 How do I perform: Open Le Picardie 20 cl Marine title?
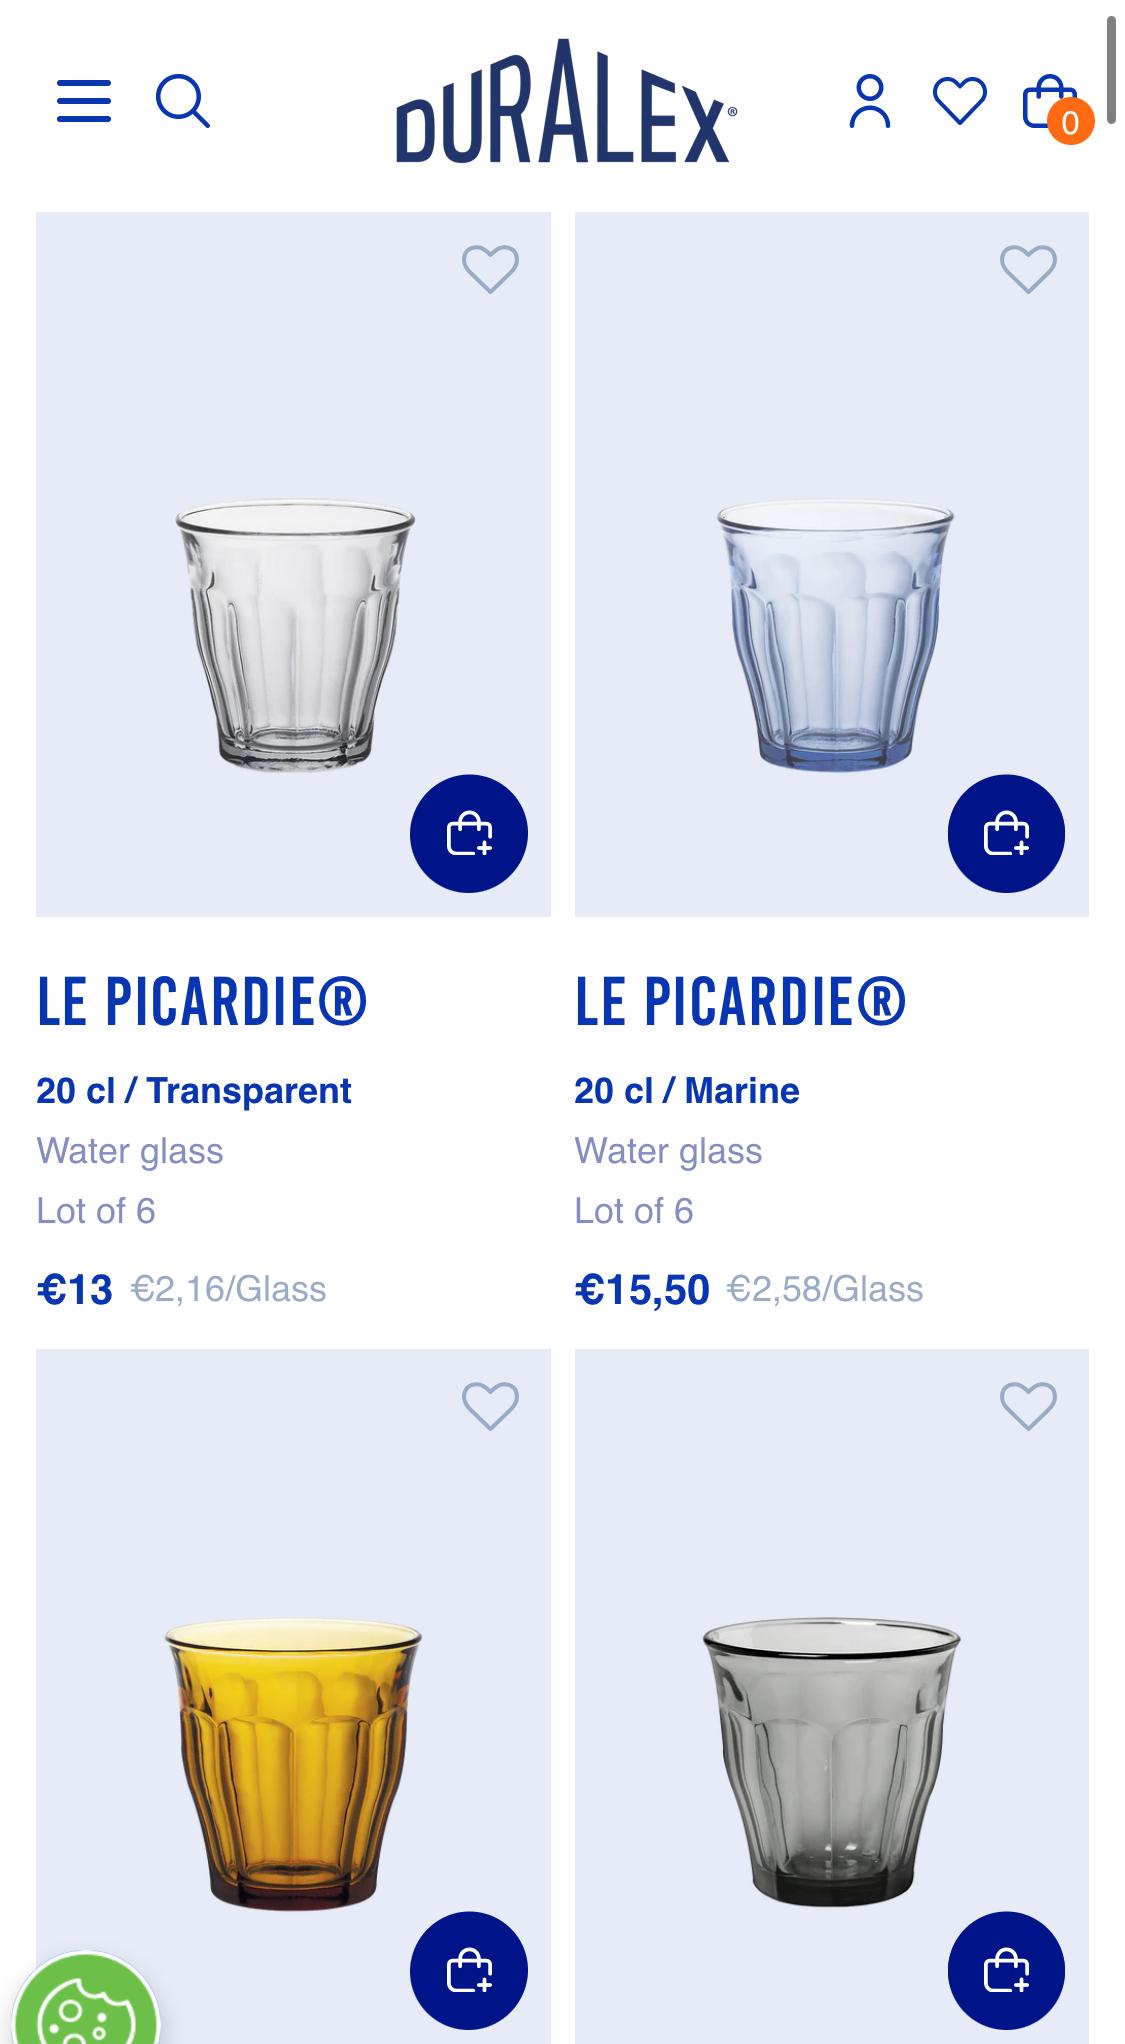740,1002
